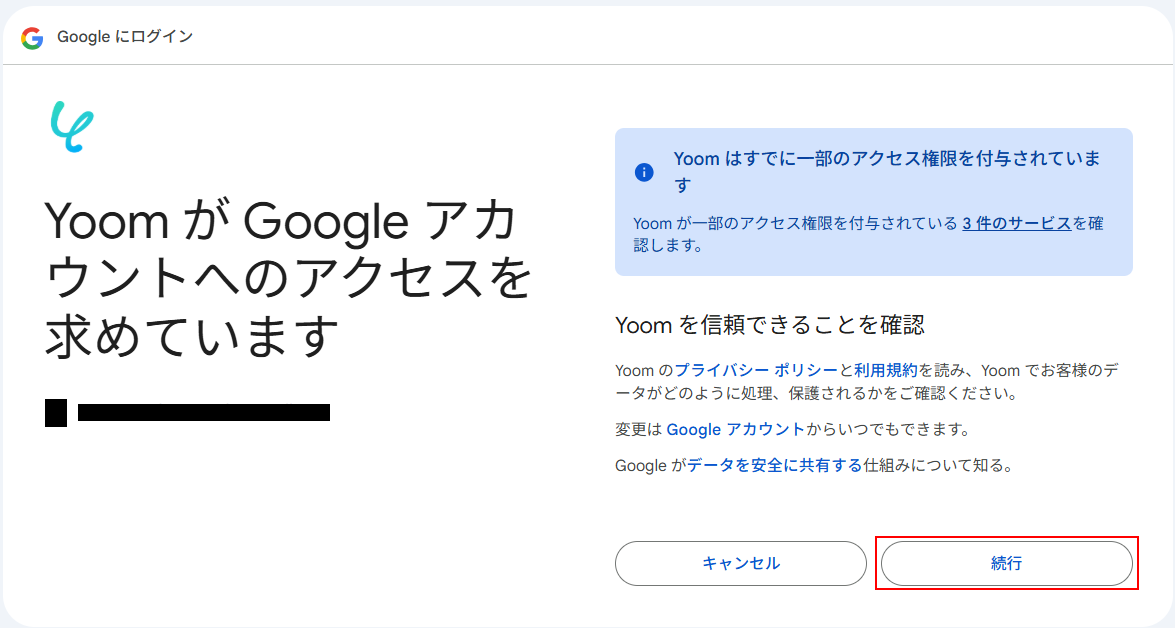This screenshot has height=628, width=1175.
Task: Click the turquoise Yoom logo
Action: click(x=72, y=127)
